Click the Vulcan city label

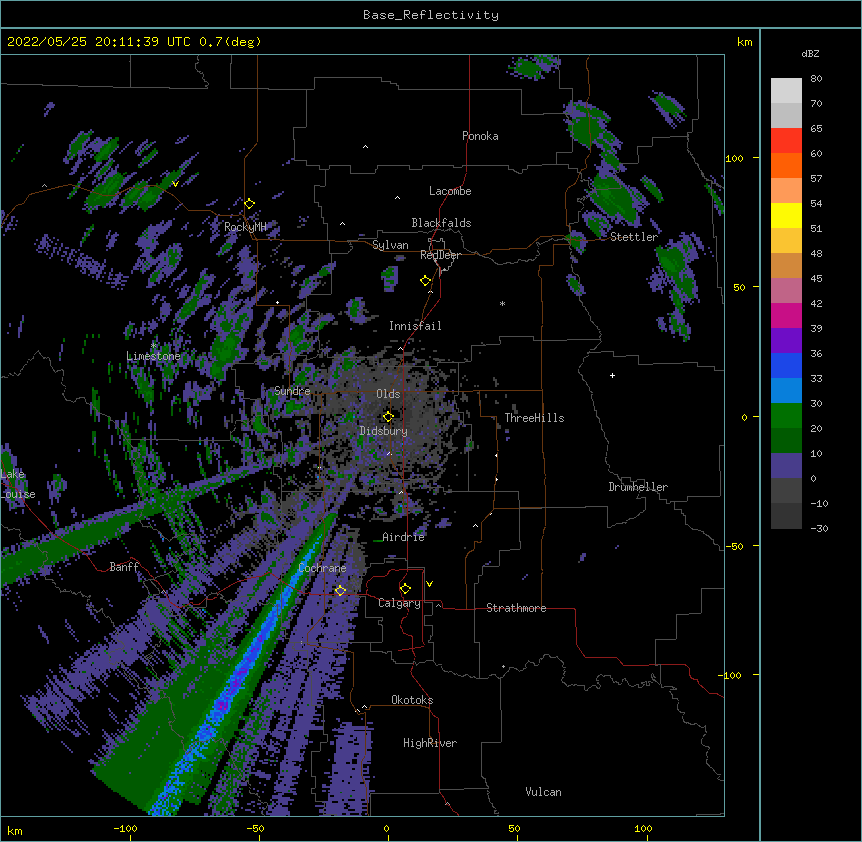[543, 792]
